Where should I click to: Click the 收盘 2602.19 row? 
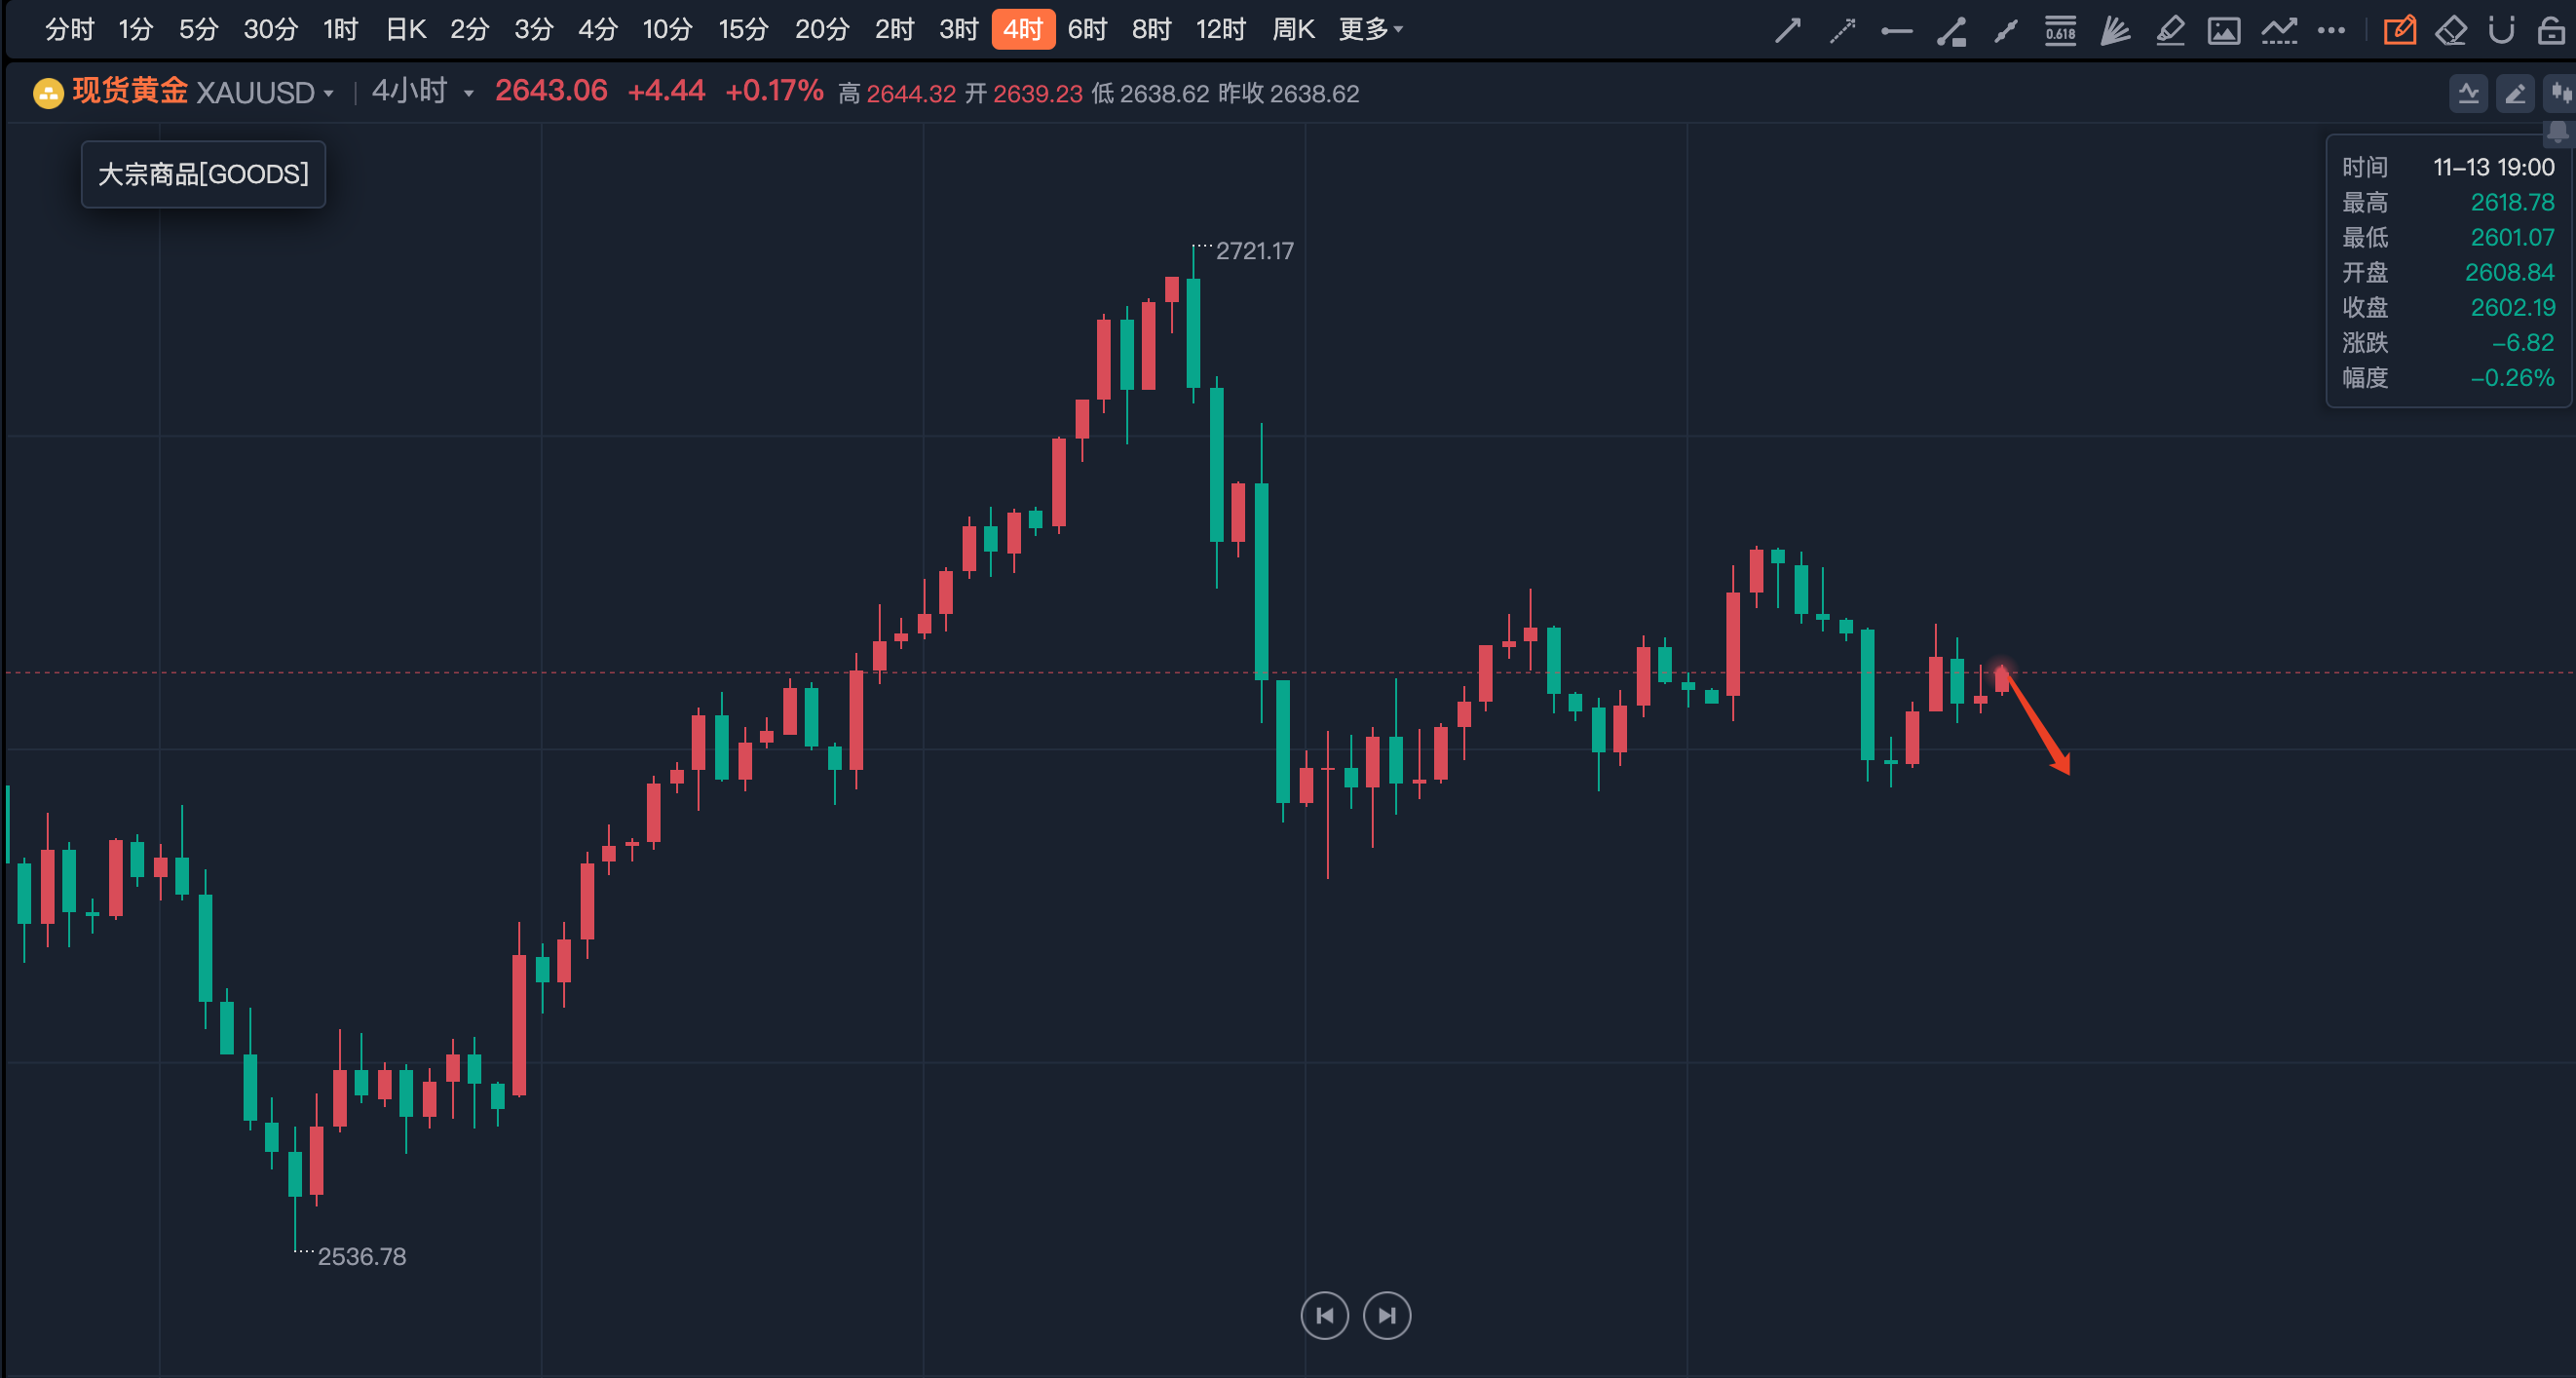[x=2448, y=308]
